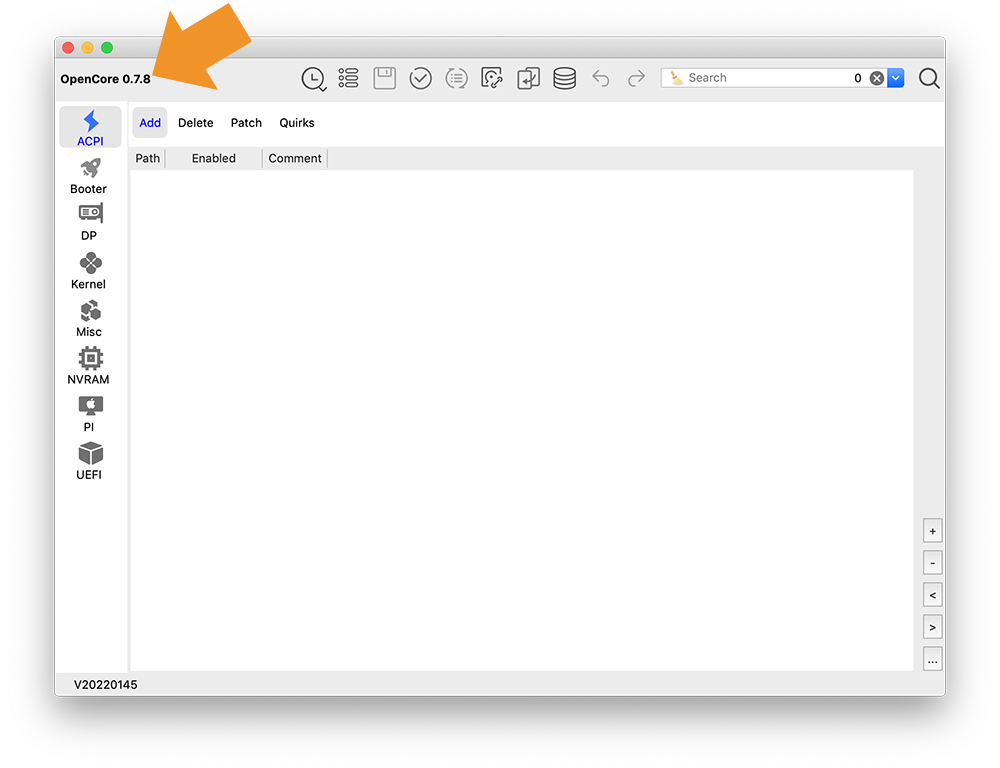Click the minus button to remove row
The height and width of the screenshot is (768, 1000).
pos(933,563)
